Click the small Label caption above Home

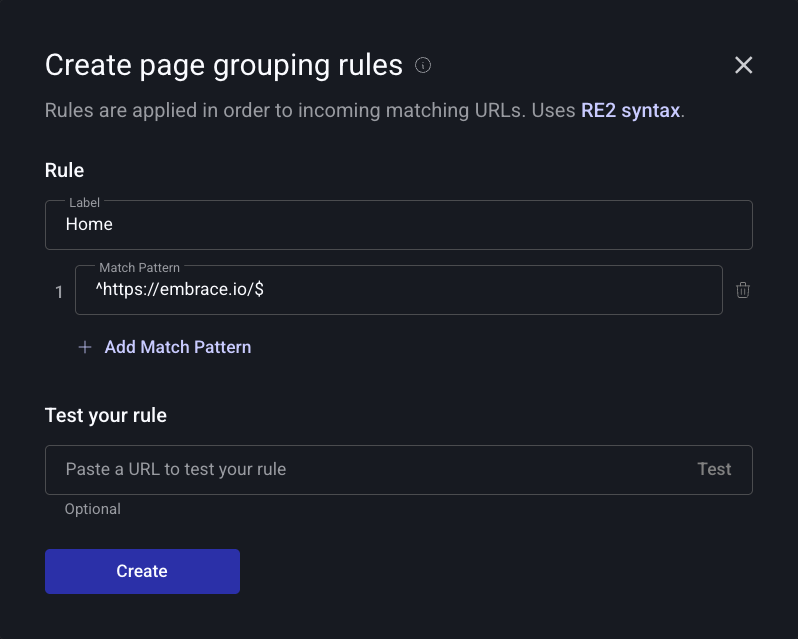84,202
